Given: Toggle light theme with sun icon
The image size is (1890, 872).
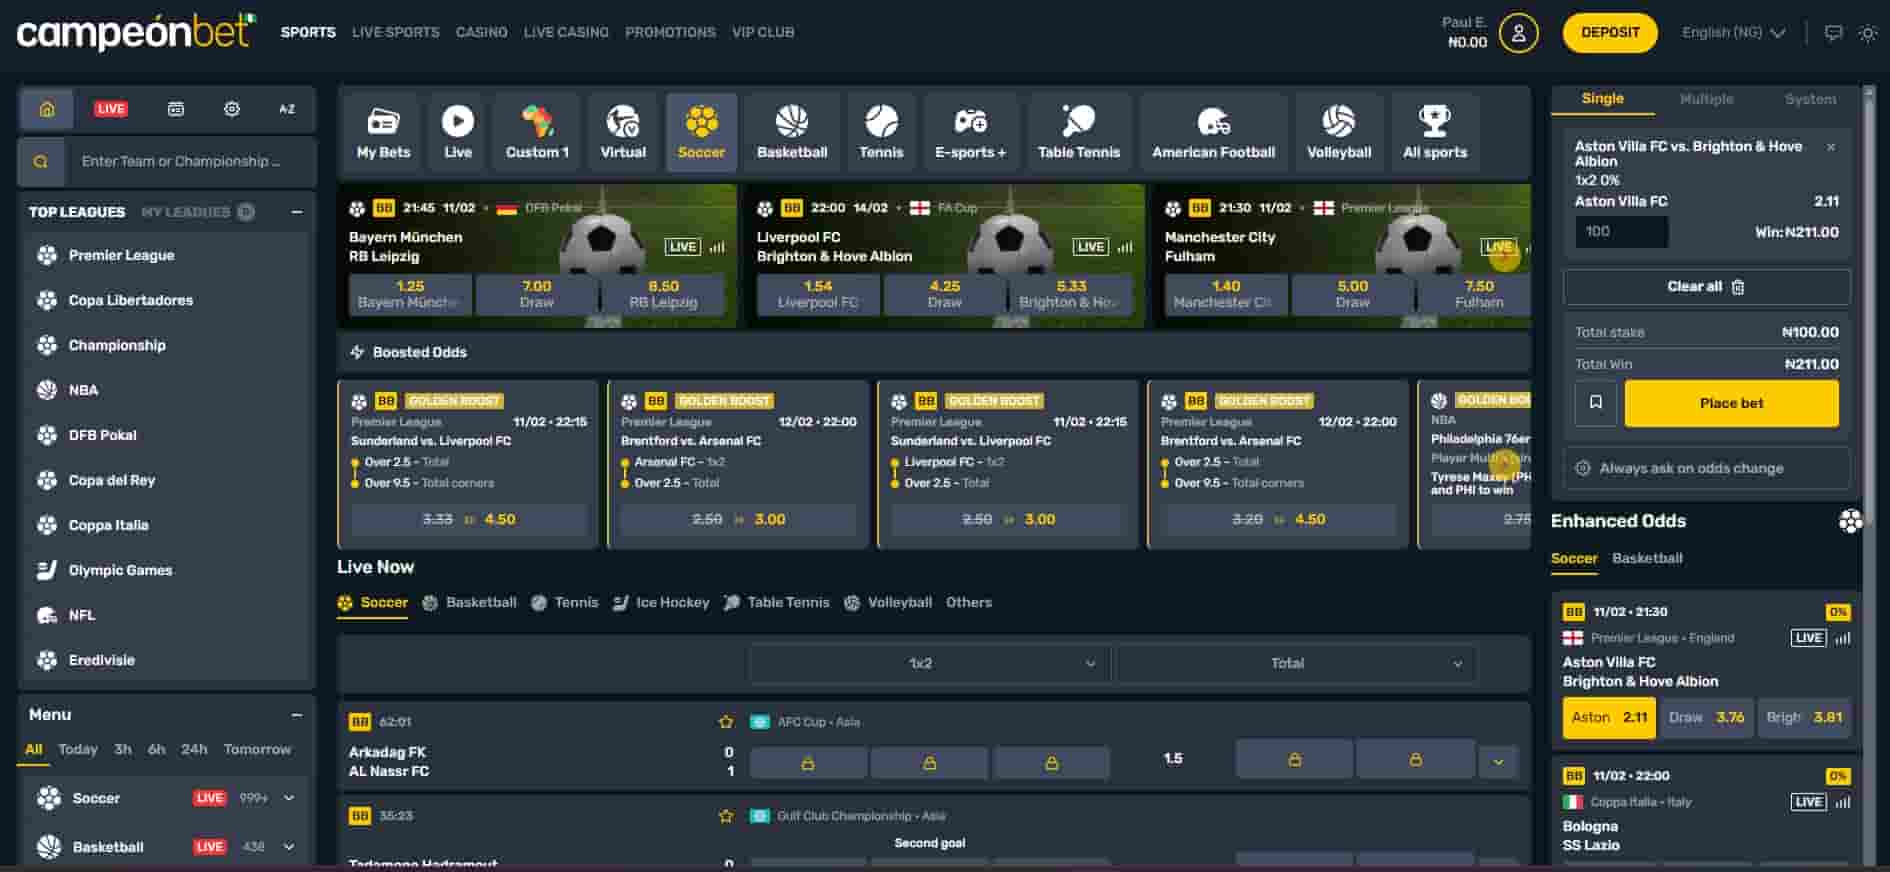Looking at the screenshot, I should tap(1867, 33).
